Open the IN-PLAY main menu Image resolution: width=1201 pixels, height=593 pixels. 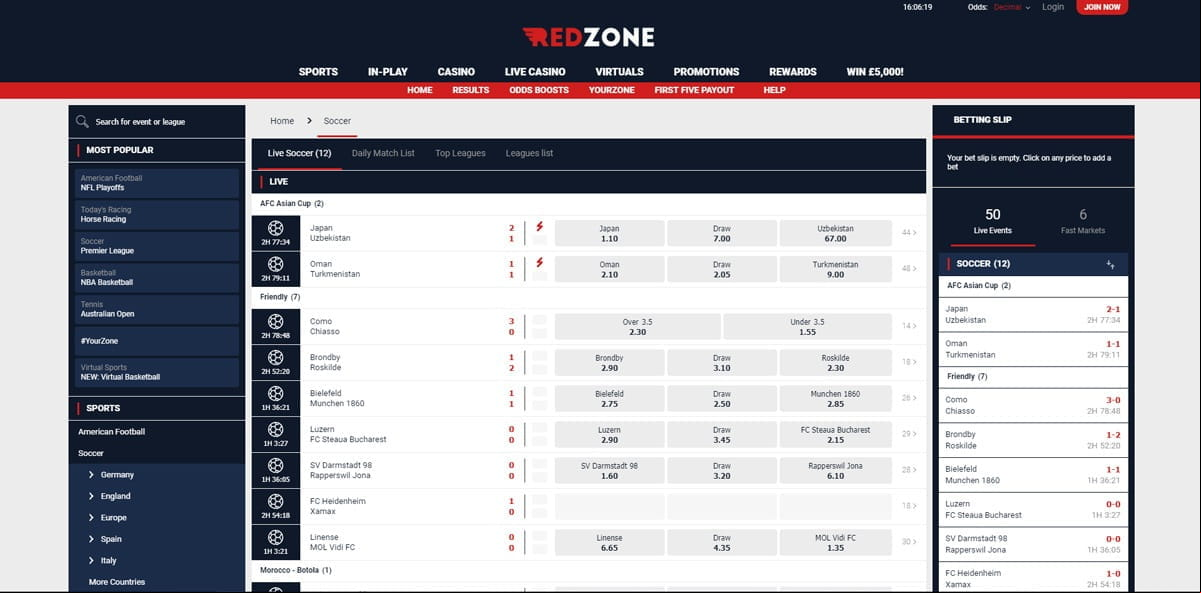pyautogui.click(x=387, y=72)
